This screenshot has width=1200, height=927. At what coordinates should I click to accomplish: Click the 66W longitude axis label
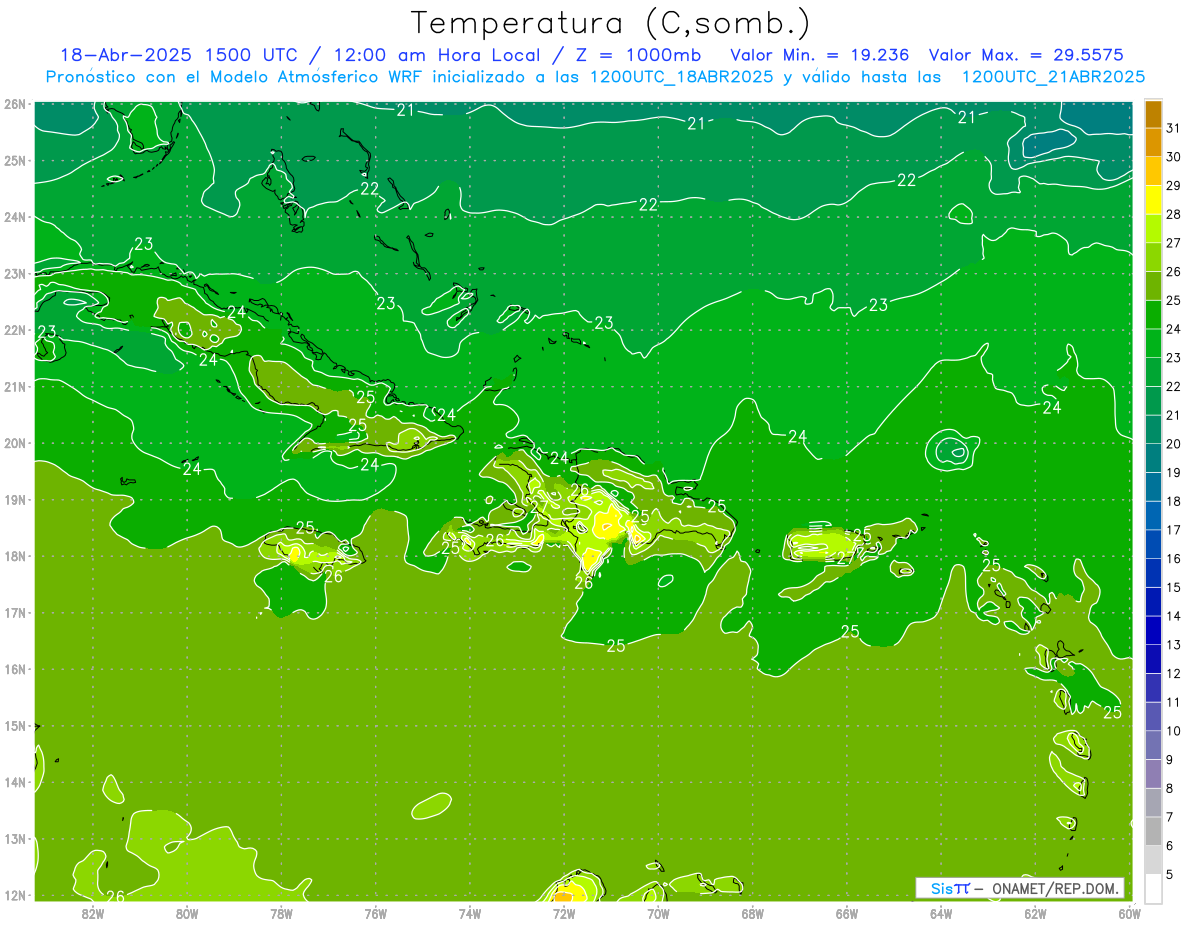tap(846, 912)
